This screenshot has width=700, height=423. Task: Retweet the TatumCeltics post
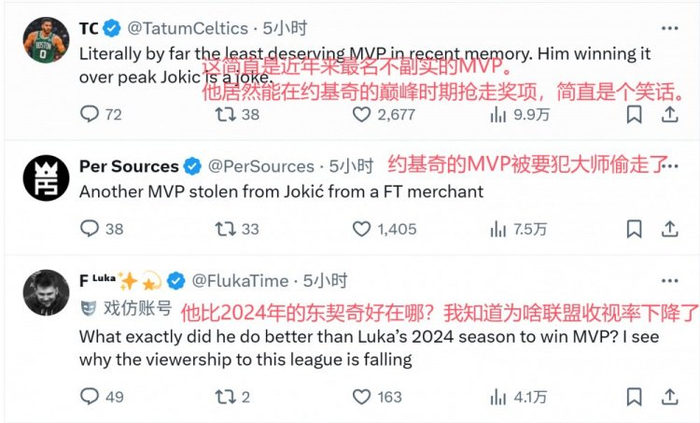click(x=226, y=115)
